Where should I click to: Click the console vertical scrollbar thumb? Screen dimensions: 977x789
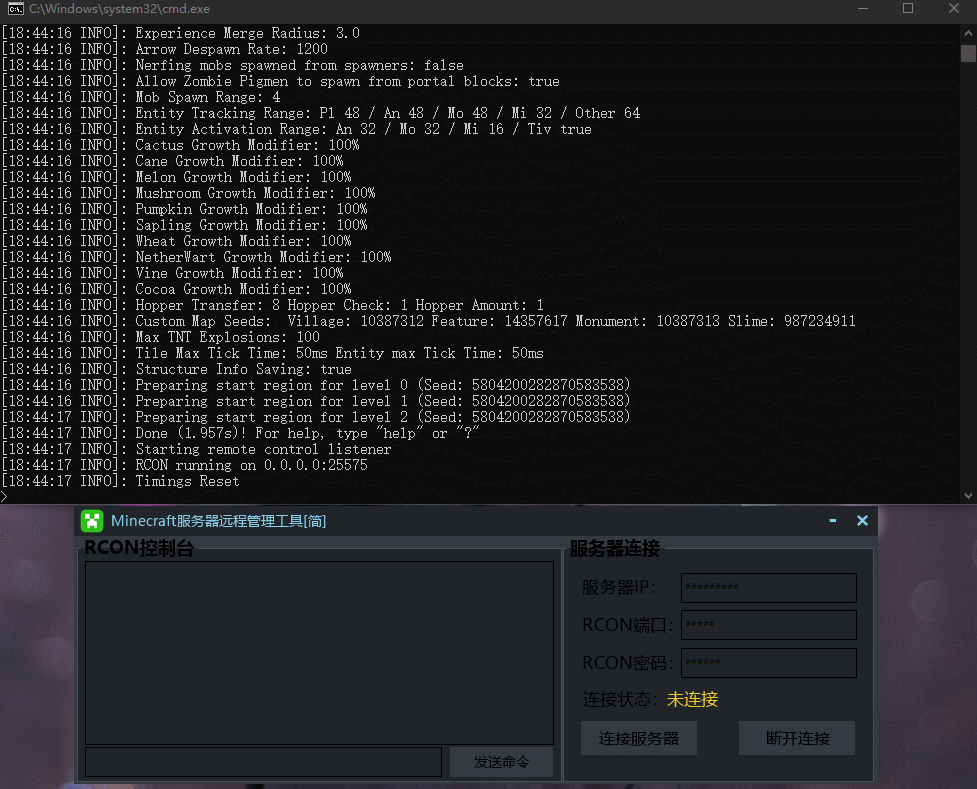point(967,53)
